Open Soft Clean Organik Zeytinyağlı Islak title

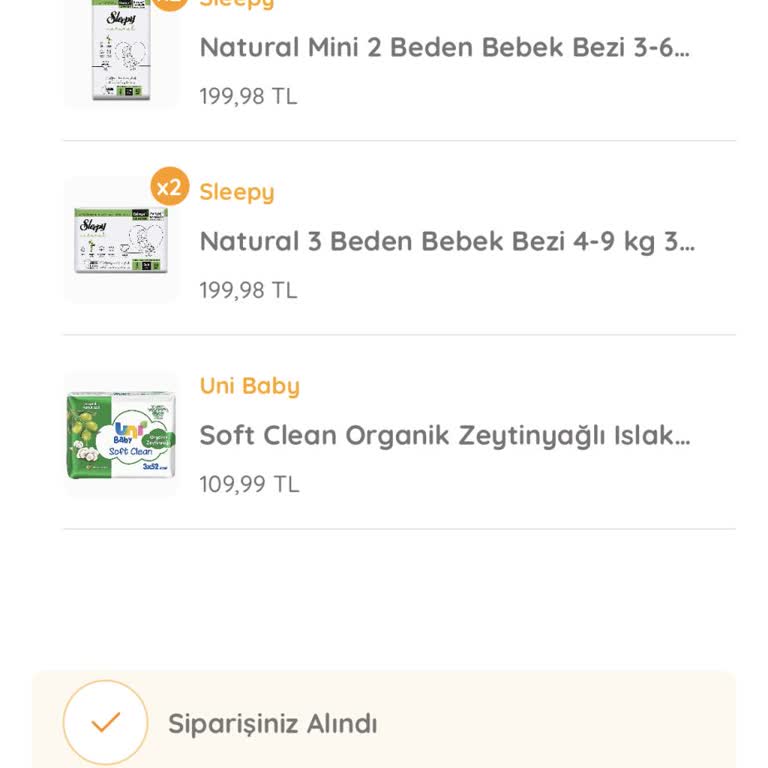(x=445, y=435)
